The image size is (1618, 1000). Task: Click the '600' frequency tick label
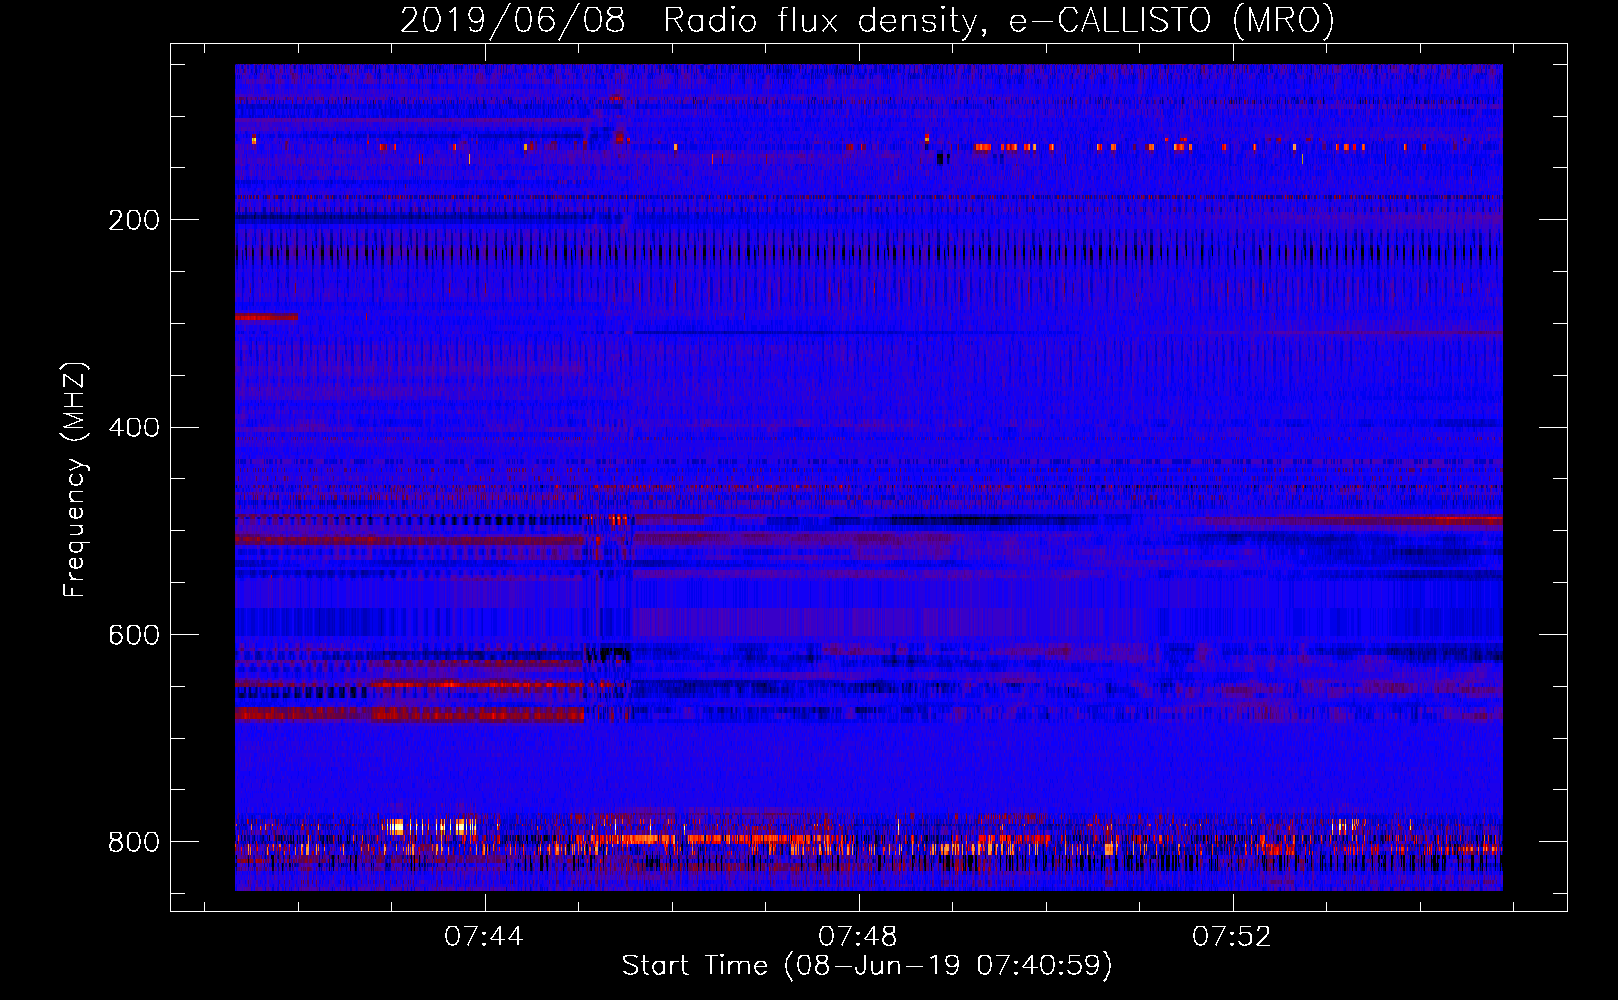[134, 636]
